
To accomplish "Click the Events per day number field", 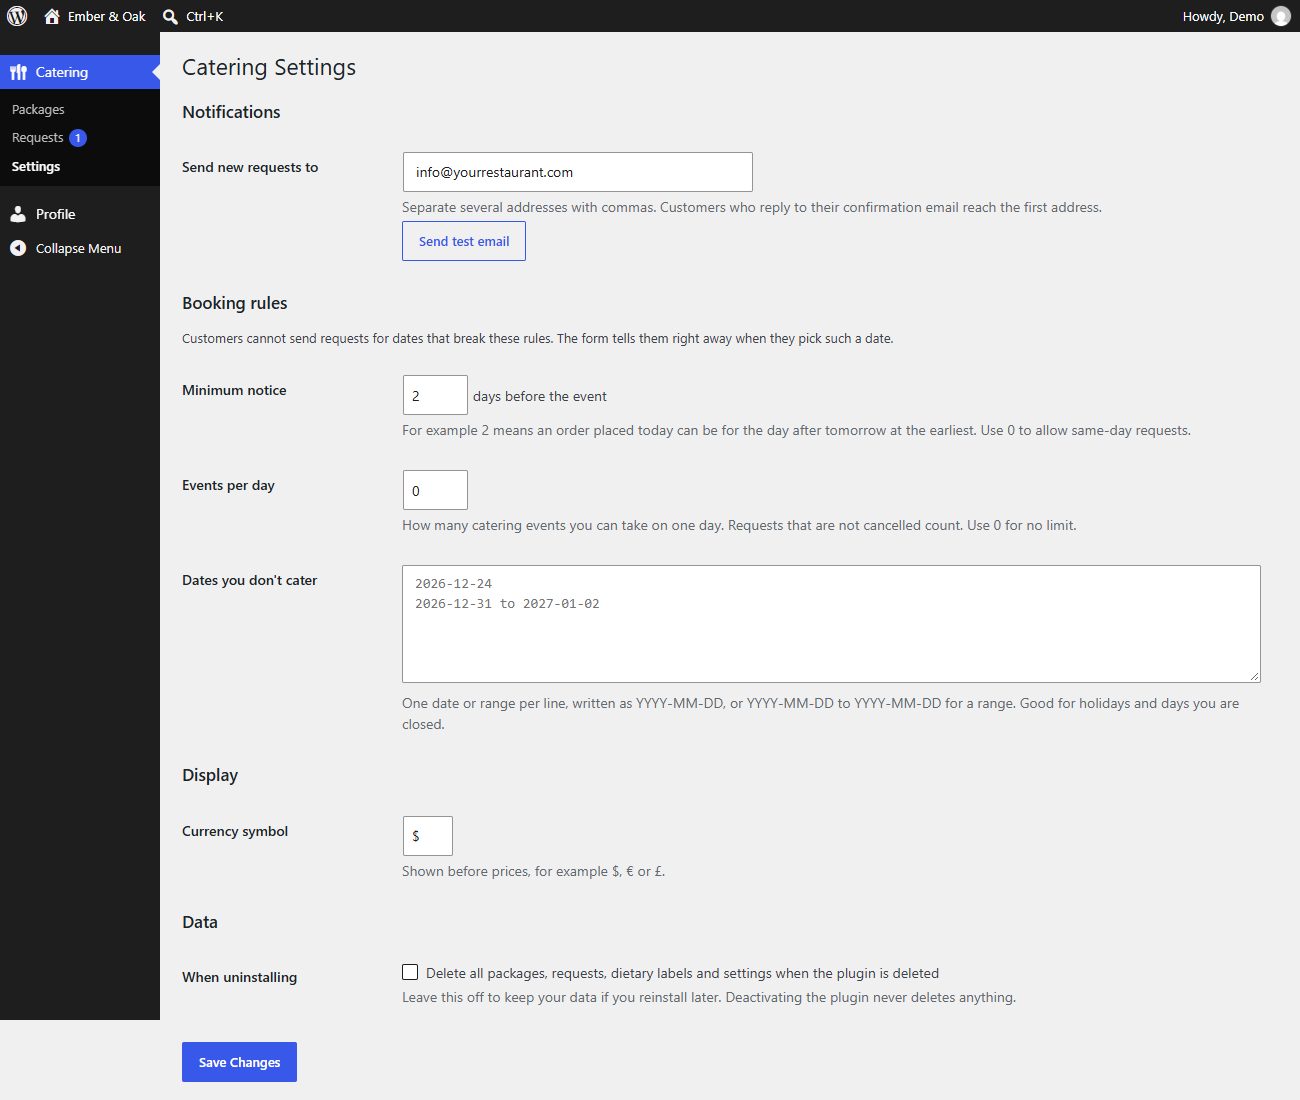I will point(435,490).
